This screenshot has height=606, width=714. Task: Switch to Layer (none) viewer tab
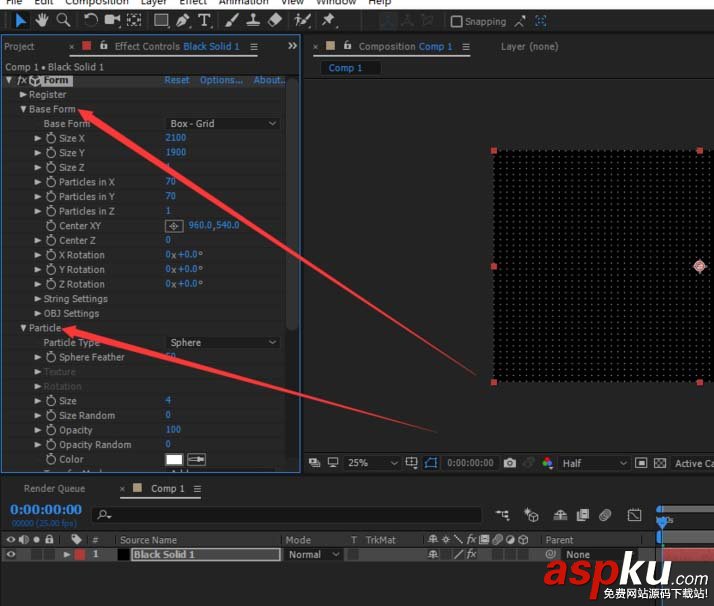(x=529, y=46)
